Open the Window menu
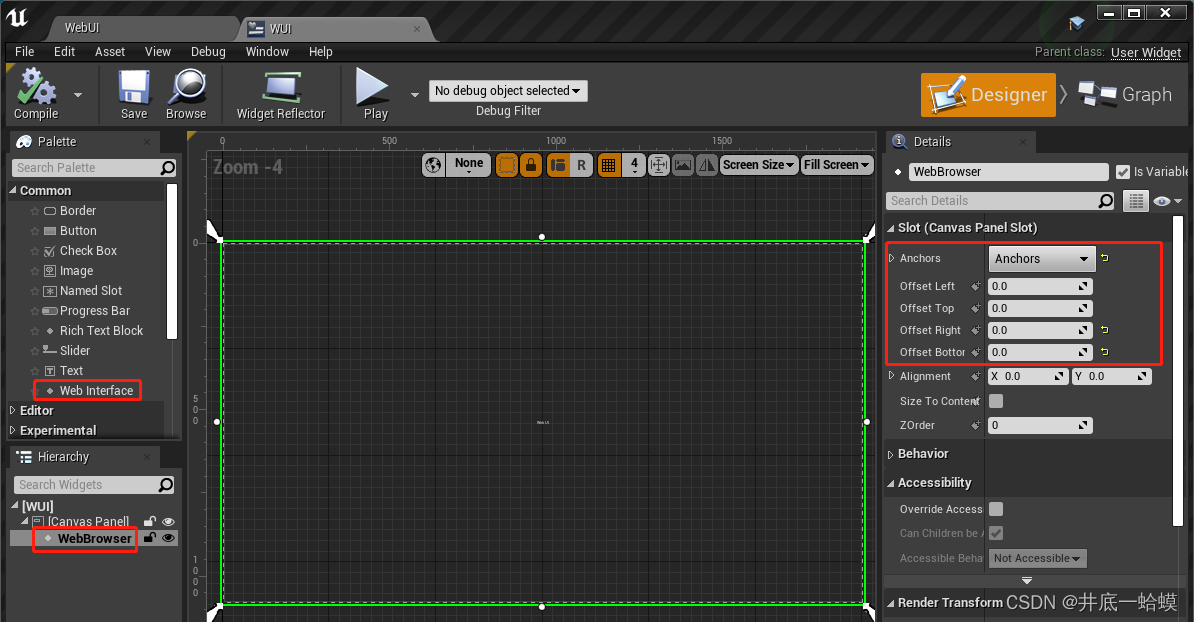Image resolution: width=1194 pixels, height=622 pixels. (x=267, y=52)
